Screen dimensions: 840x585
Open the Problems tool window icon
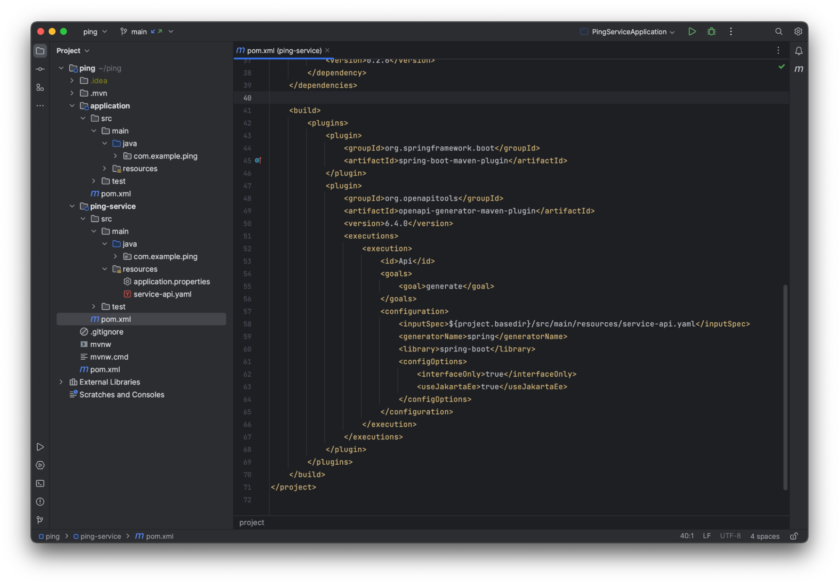(x=40, y=502)
